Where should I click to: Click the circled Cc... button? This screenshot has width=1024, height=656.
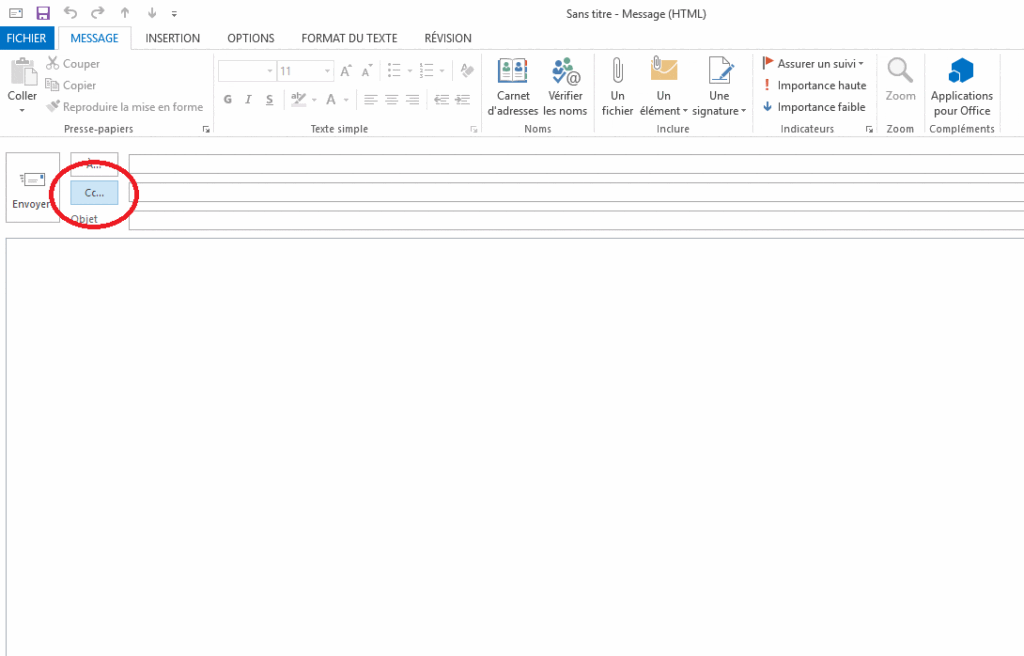point(93,192)
